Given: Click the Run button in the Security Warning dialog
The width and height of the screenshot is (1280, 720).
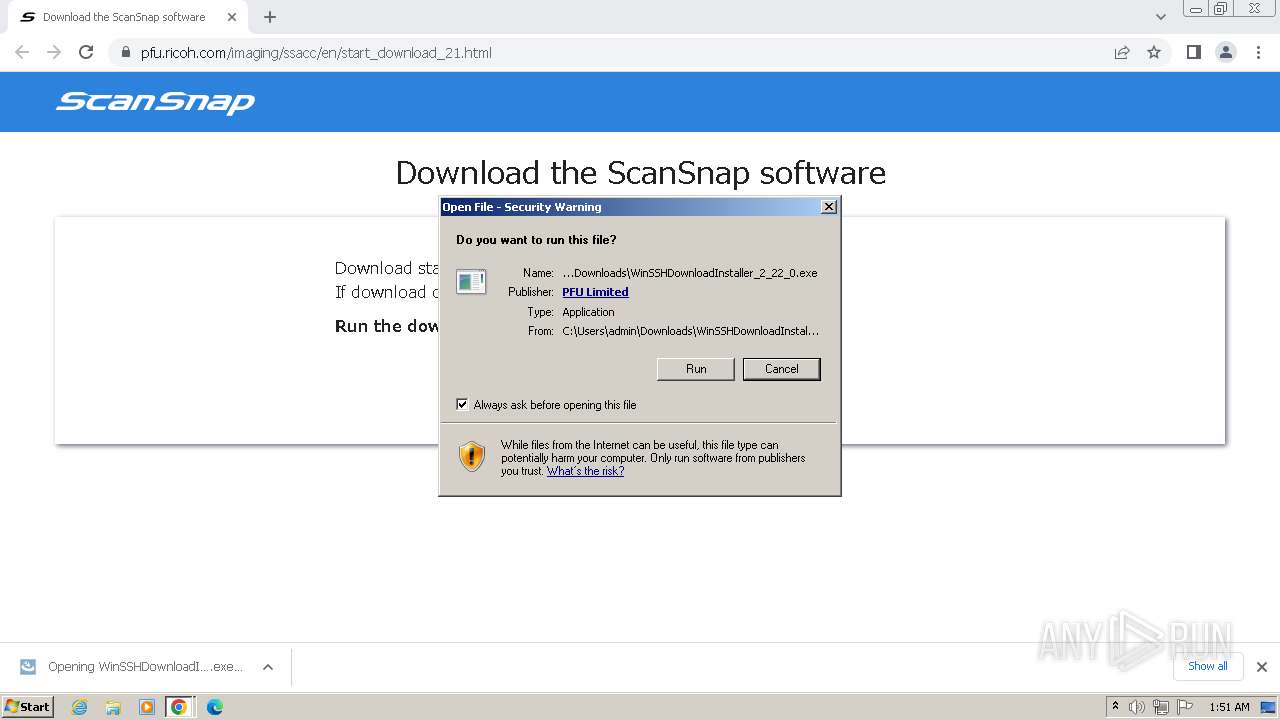Looking at the screenshot, I should point(696,369).
